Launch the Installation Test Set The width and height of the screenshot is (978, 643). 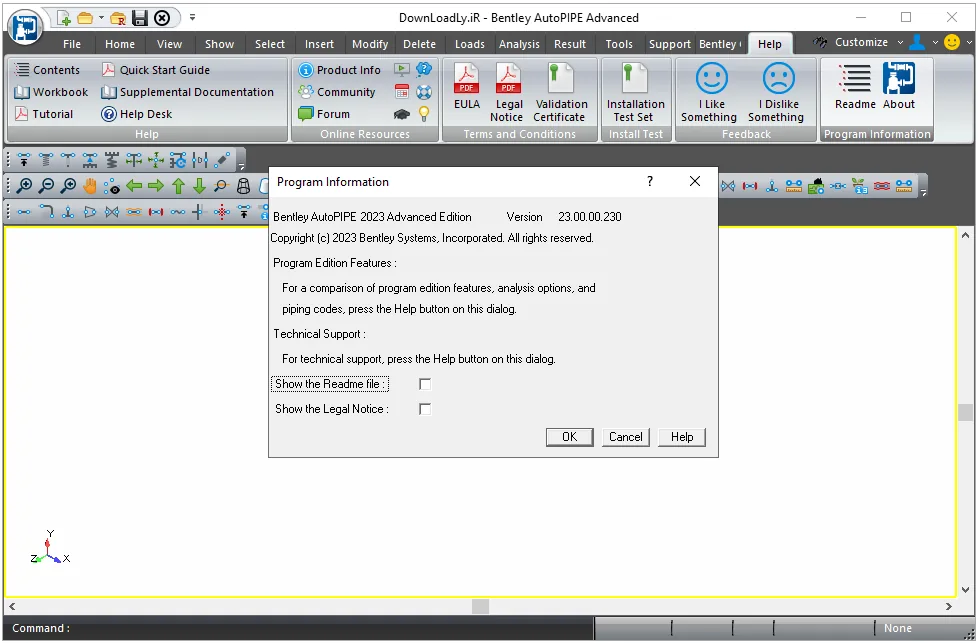(x=636, y=93)
